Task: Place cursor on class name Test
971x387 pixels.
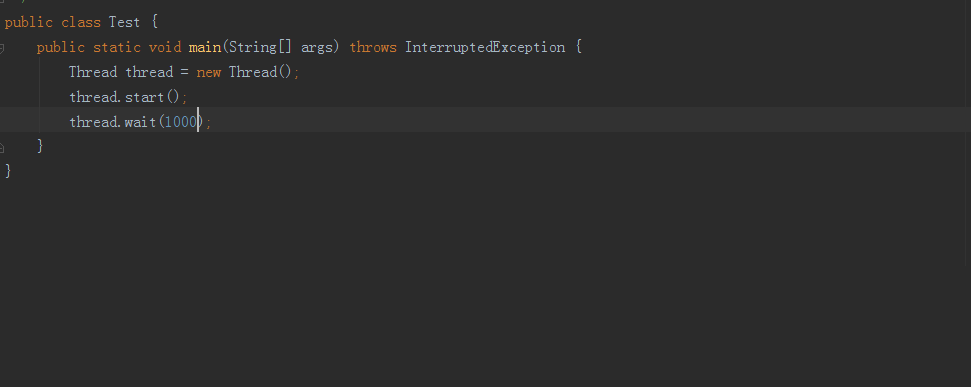Action: [124, 23]
